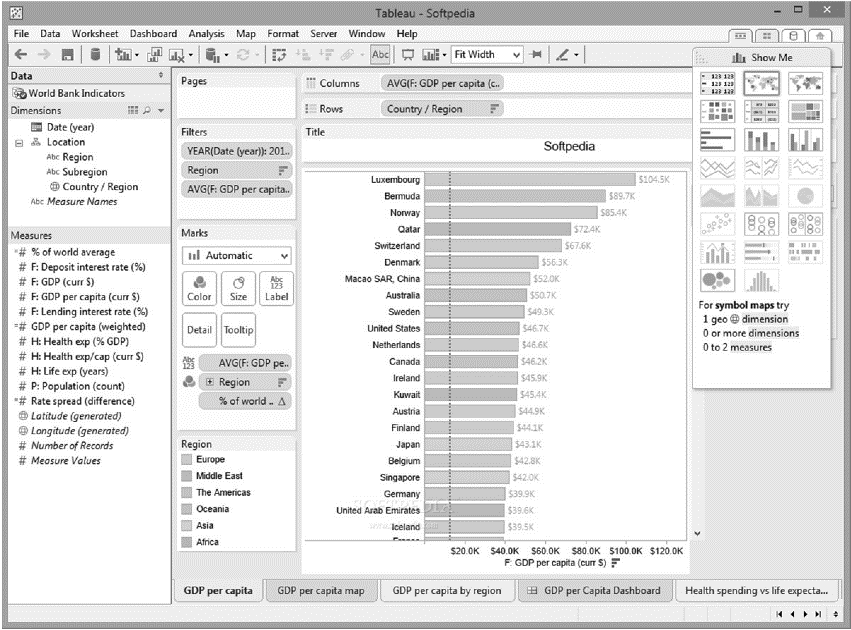
Task: Click the Luxembourg bar in chart
Action: click(530, 180)
